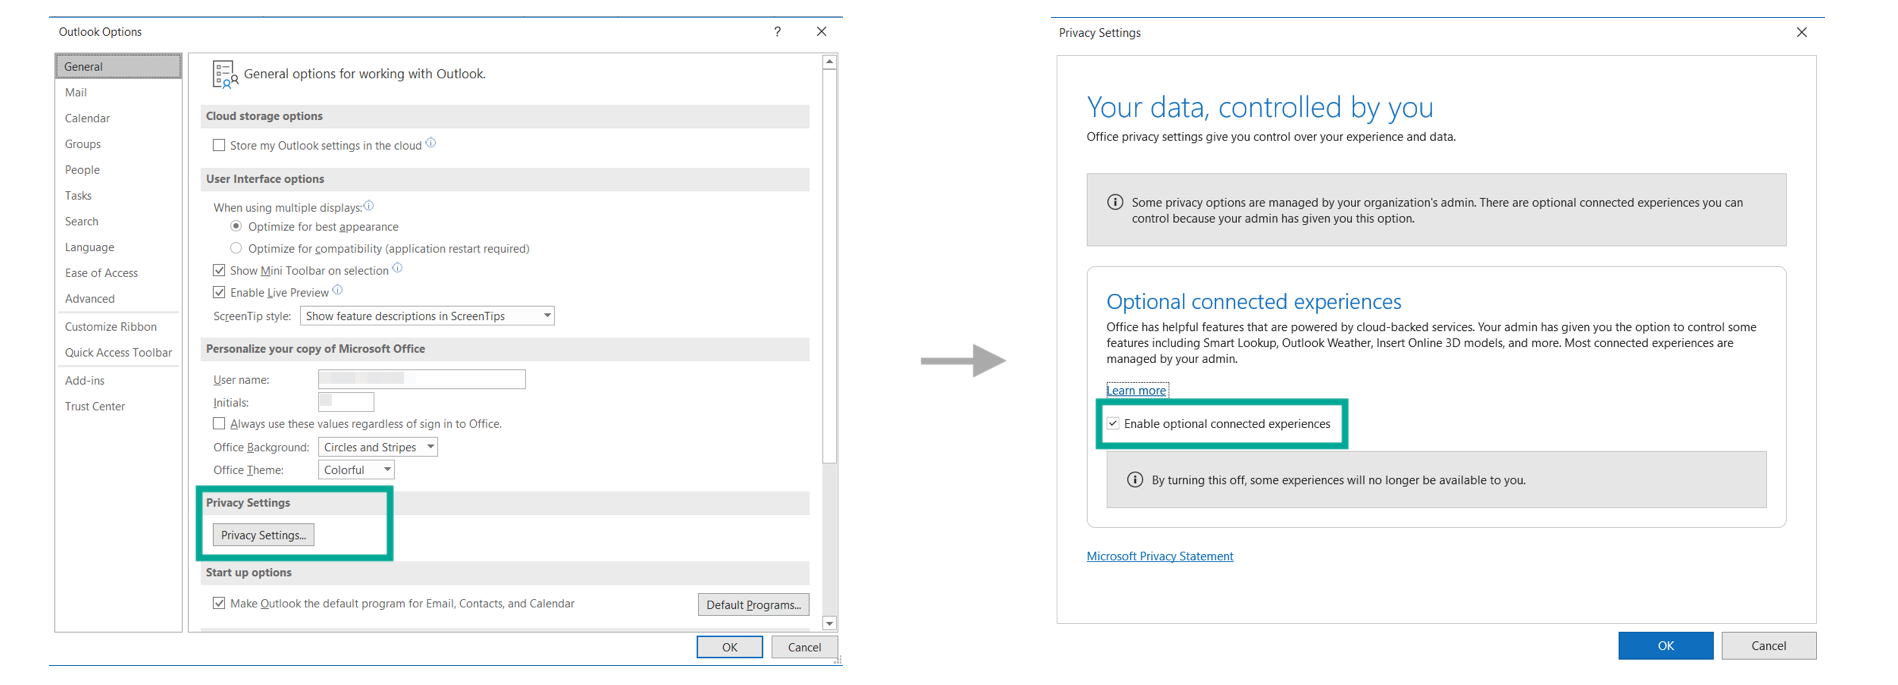Click info icon beside Mini Toolbar option
The width and height of the screenshot is (1898, 685).
point(397,268)
